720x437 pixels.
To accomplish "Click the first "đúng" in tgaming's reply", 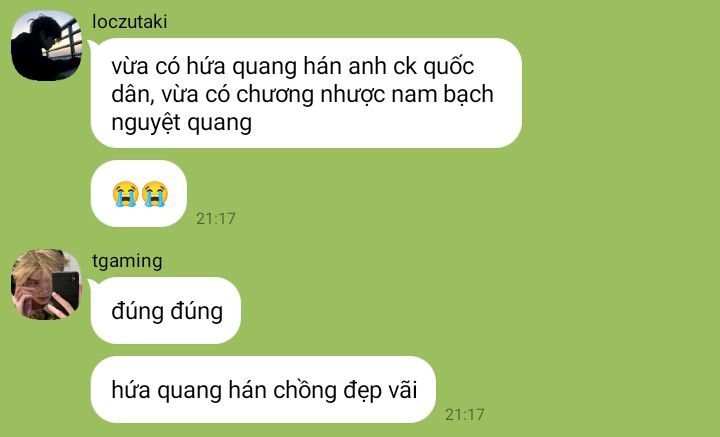I will (x=137, y=312).
